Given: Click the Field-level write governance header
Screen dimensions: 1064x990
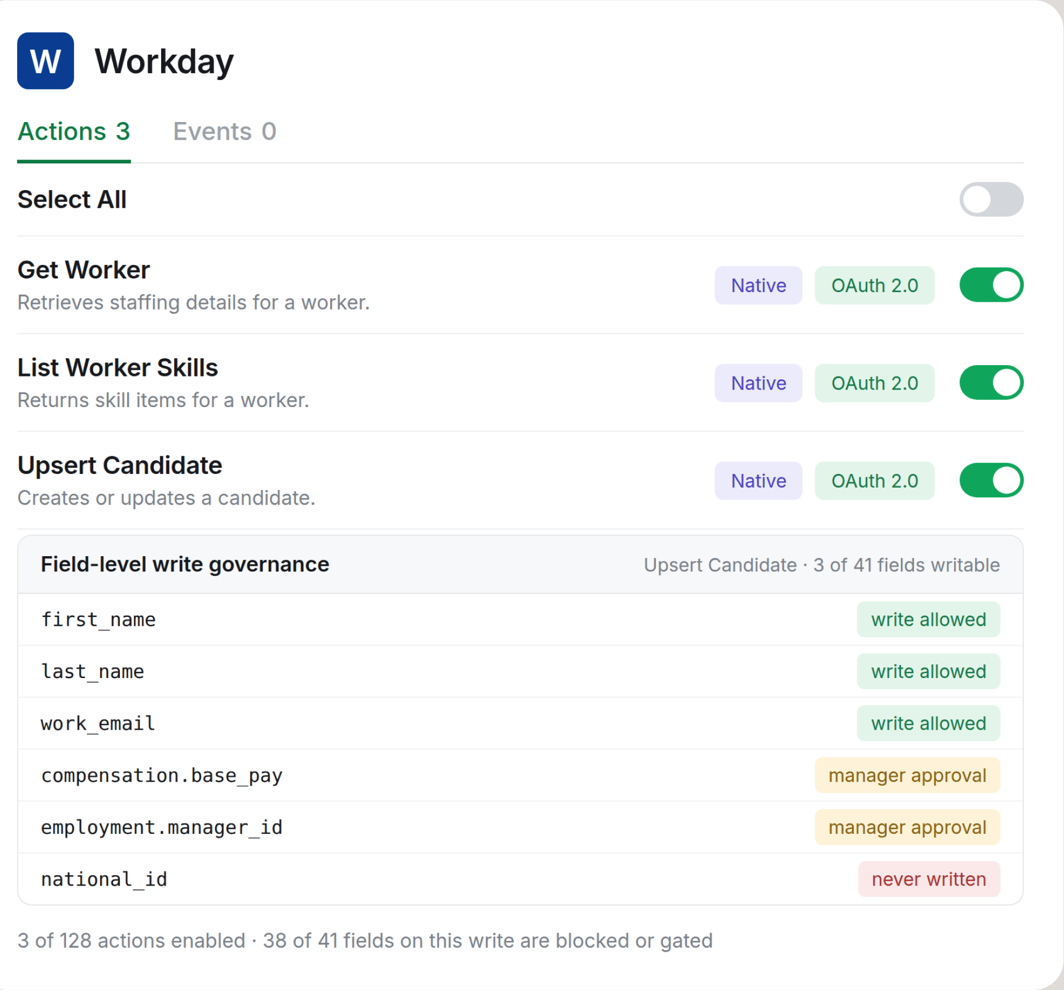Looking at the screenshot, I should (x=185, y=565).
